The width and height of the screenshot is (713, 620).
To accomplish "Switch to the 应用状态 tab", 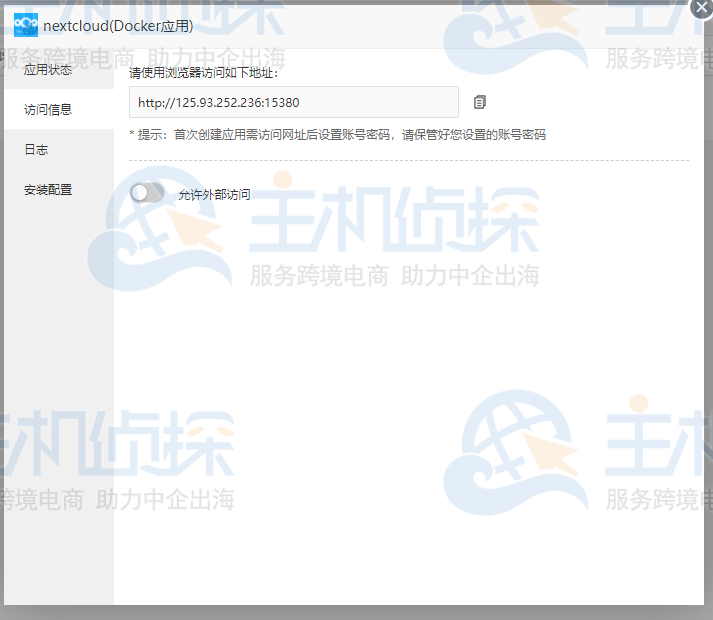I will tap(48, 70).
